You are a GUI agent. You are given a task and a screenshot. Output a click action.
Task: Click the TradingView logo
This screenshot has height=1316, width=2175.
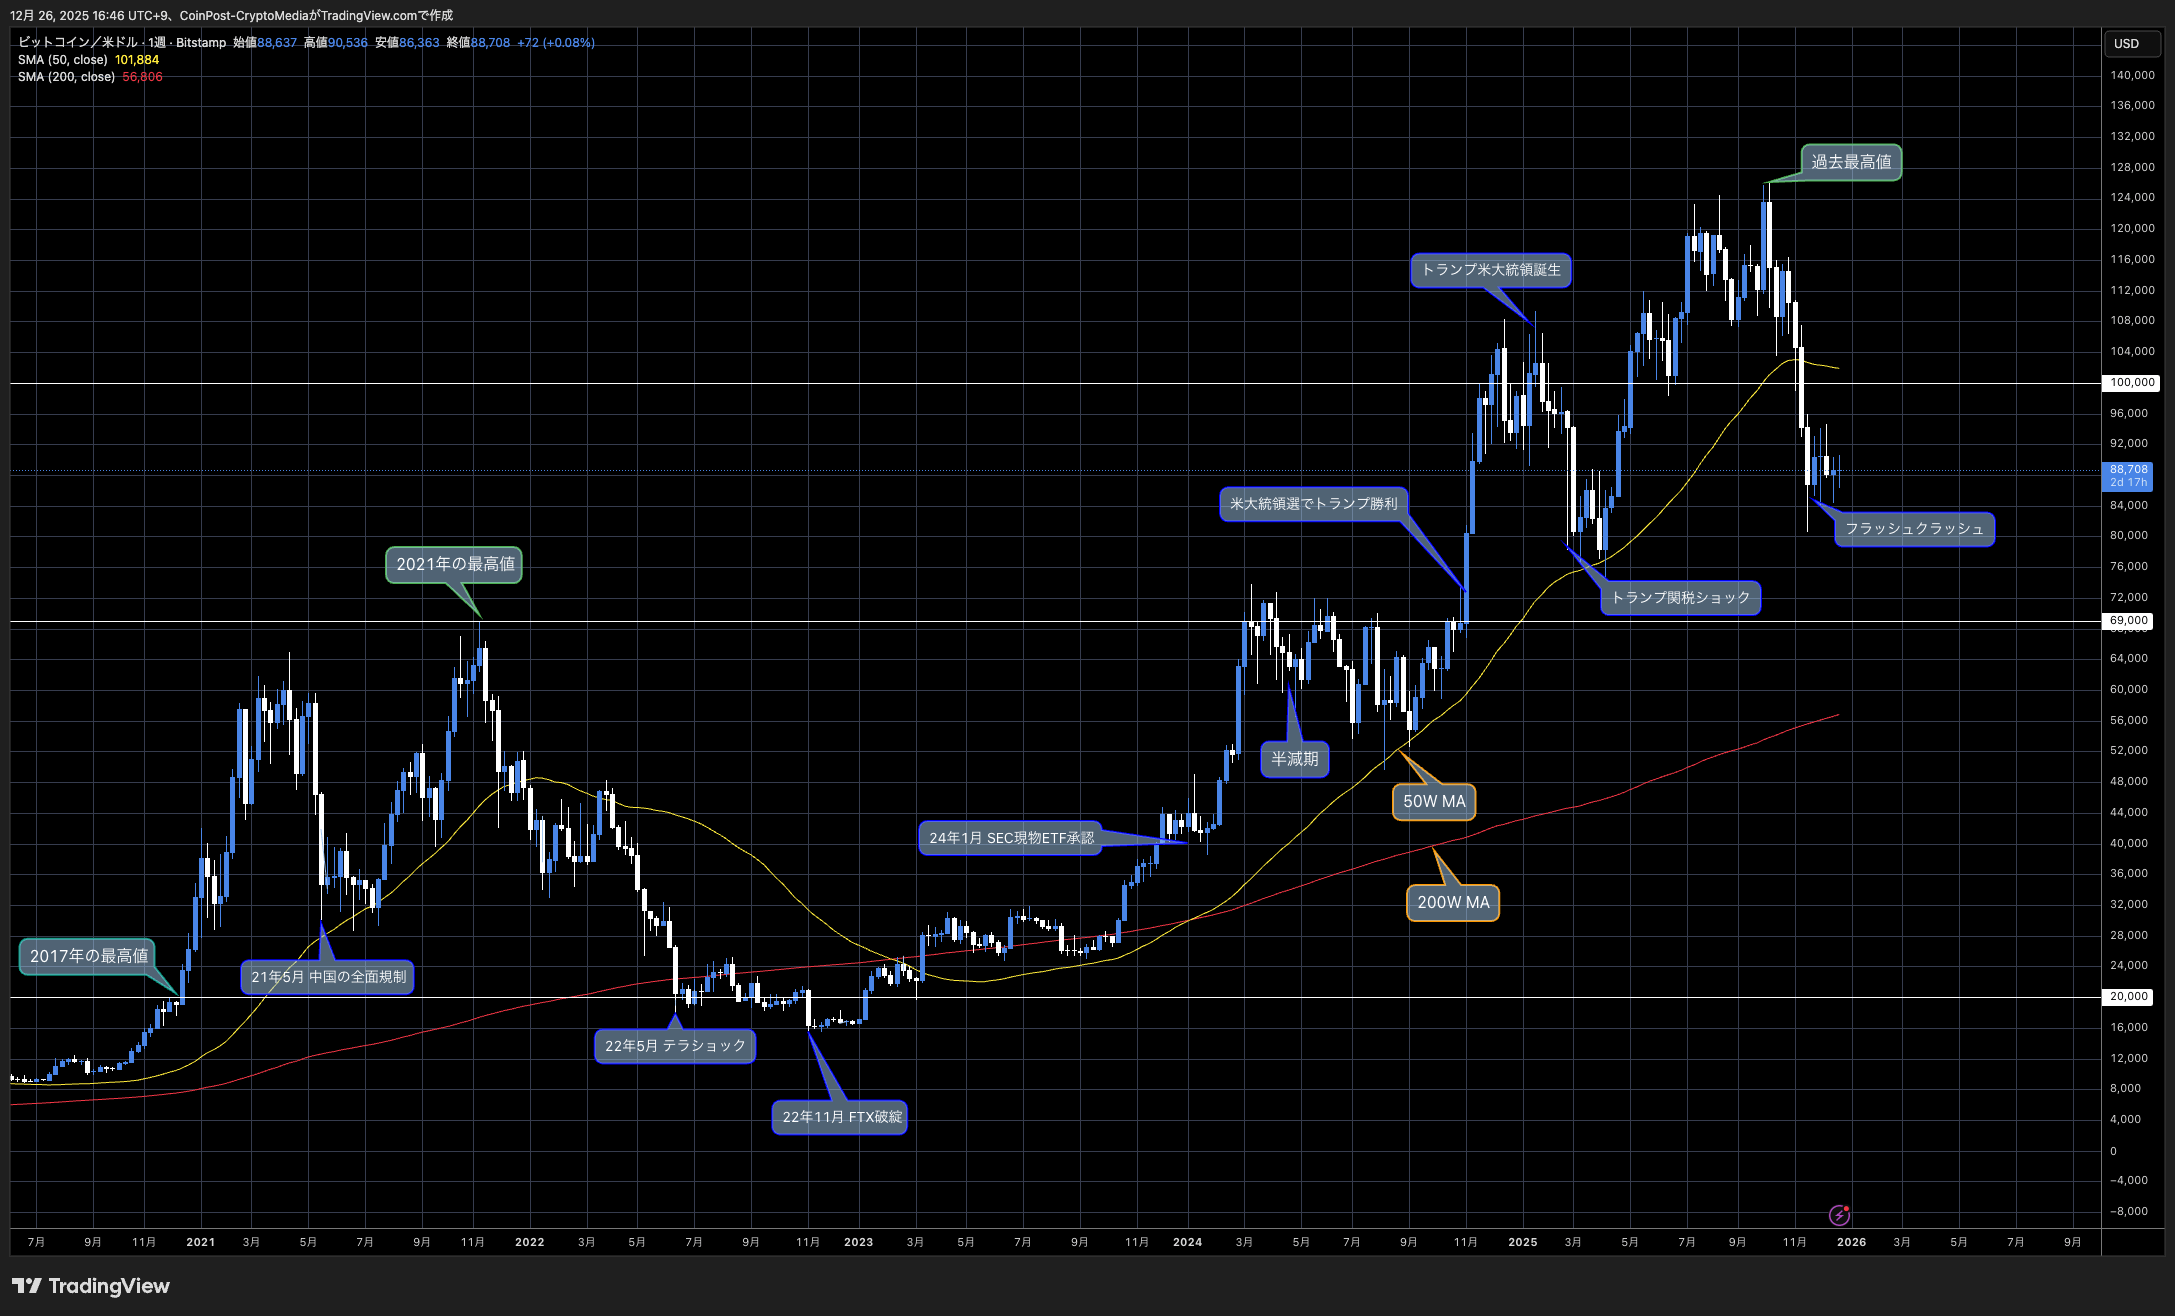click(x=91, y=1286)
